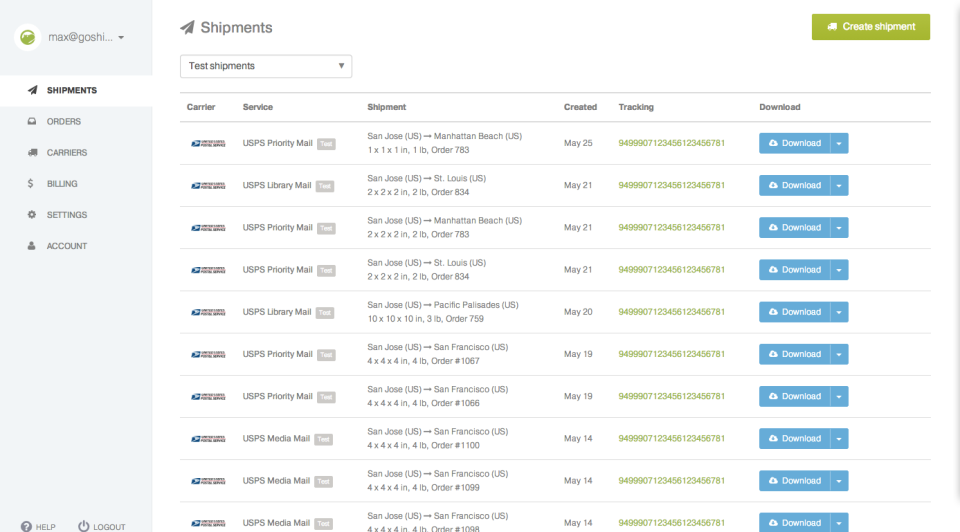
Task: Click the Billing dollar sign icon
Action: [x=32, y=184]
